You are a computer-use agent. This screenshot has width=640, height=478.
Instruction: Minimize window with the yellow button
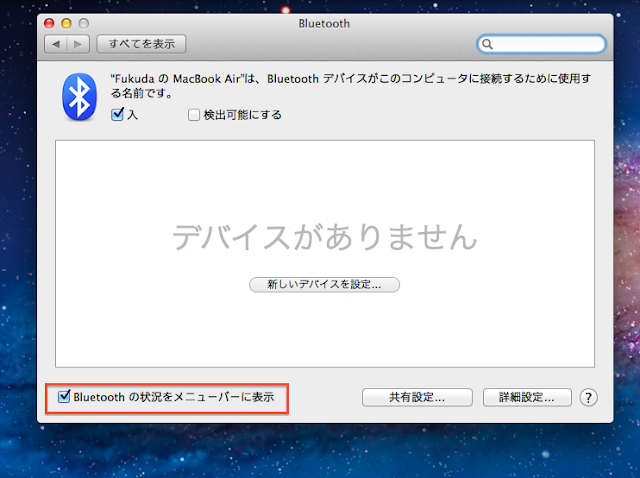click(x=67, y=23)
